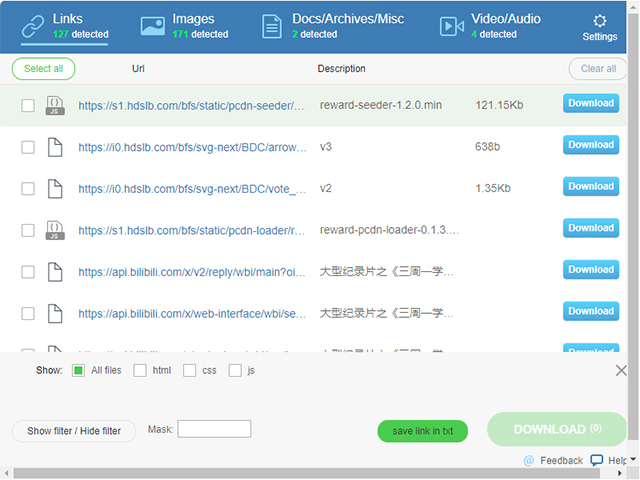The height and width of the screenshot is (480, 640).
Task: Download the reward-pcdn-loader file
Action: coord(591,228)
